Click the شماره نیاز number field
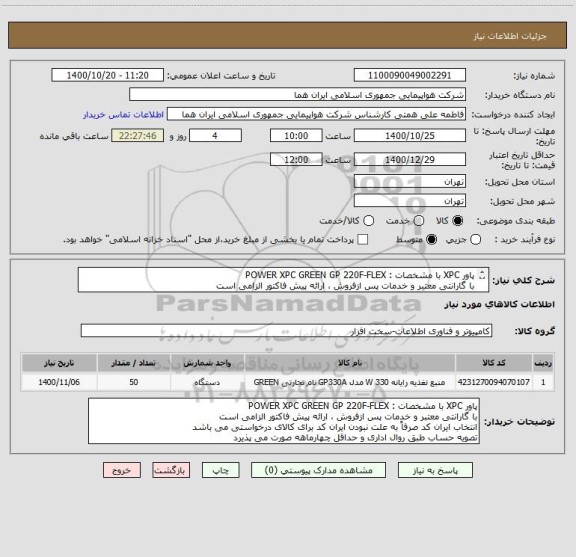Image resolution: width=576 pixels, height=557 pixels. click(x=410, y=75)
